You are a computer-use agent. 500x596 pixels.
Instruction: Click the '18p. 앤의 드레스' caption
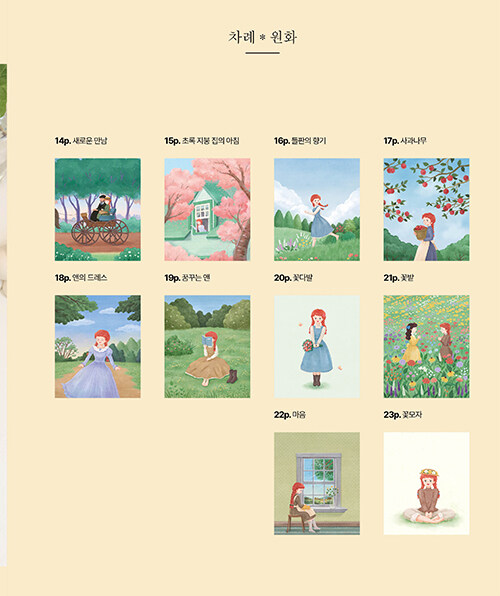pyautogui.click(x=81, y=278)
